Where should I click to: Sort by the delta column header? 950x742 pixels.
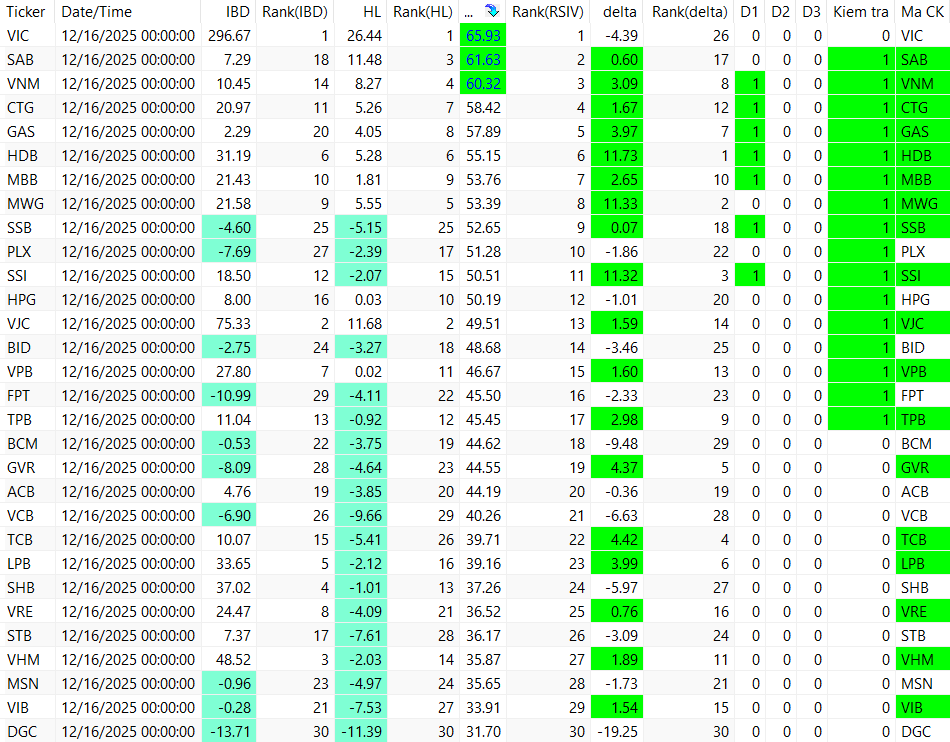pos(620,12)
